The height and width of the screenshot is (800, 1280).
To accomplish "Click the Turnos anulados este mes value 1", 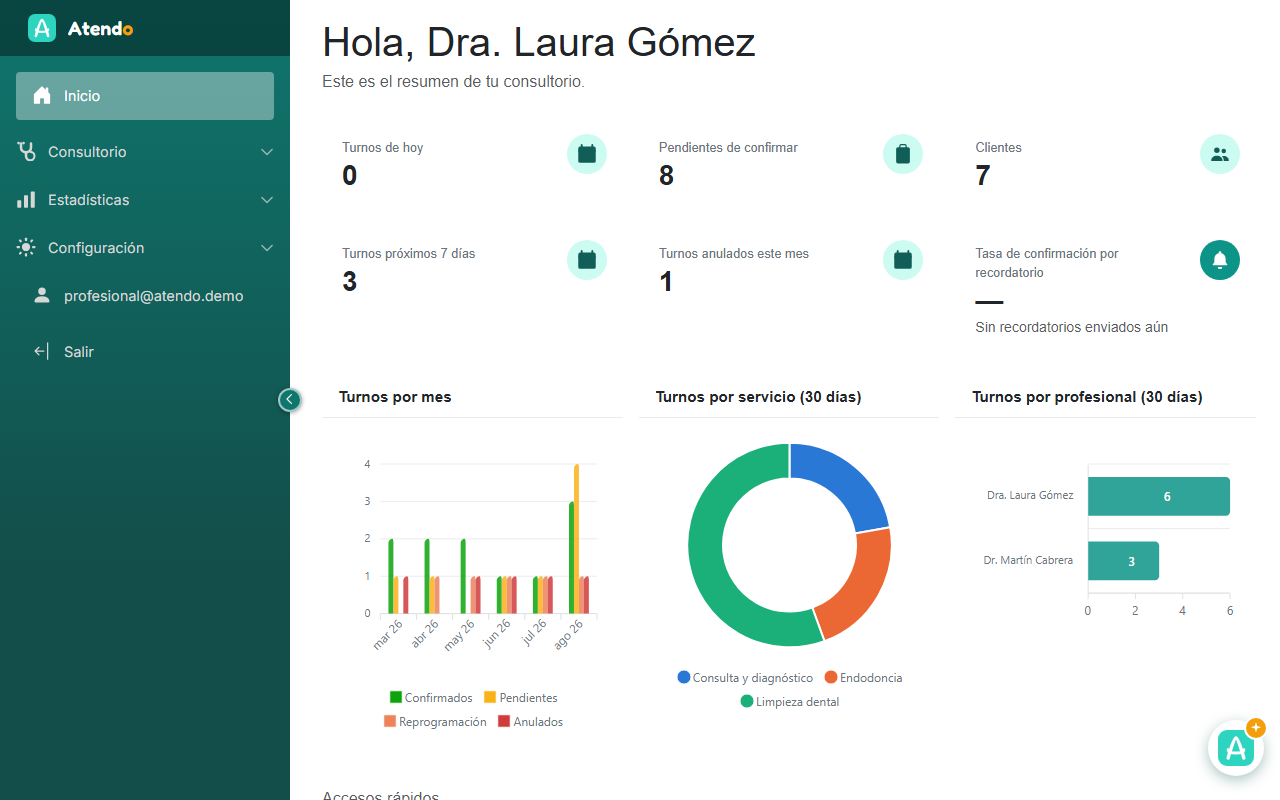I will (x=666, y=282).
